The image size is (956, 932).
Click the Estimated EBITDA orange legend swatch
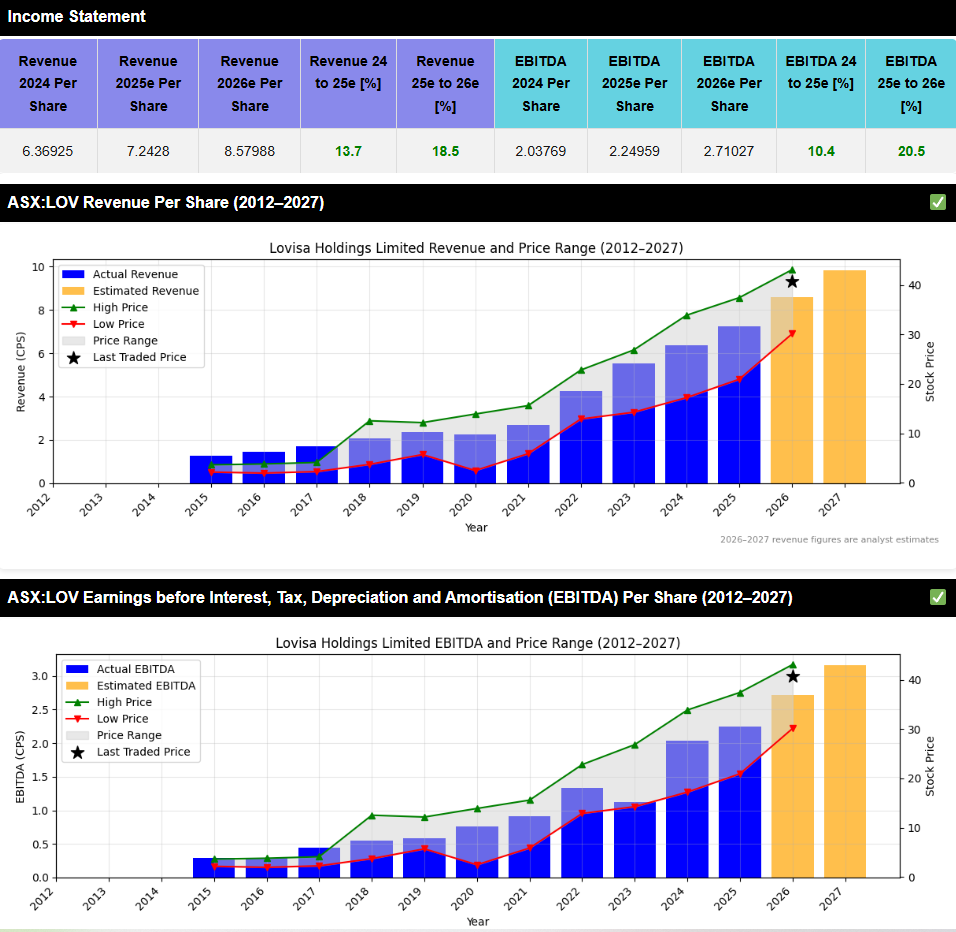click(x=77, y=686)
